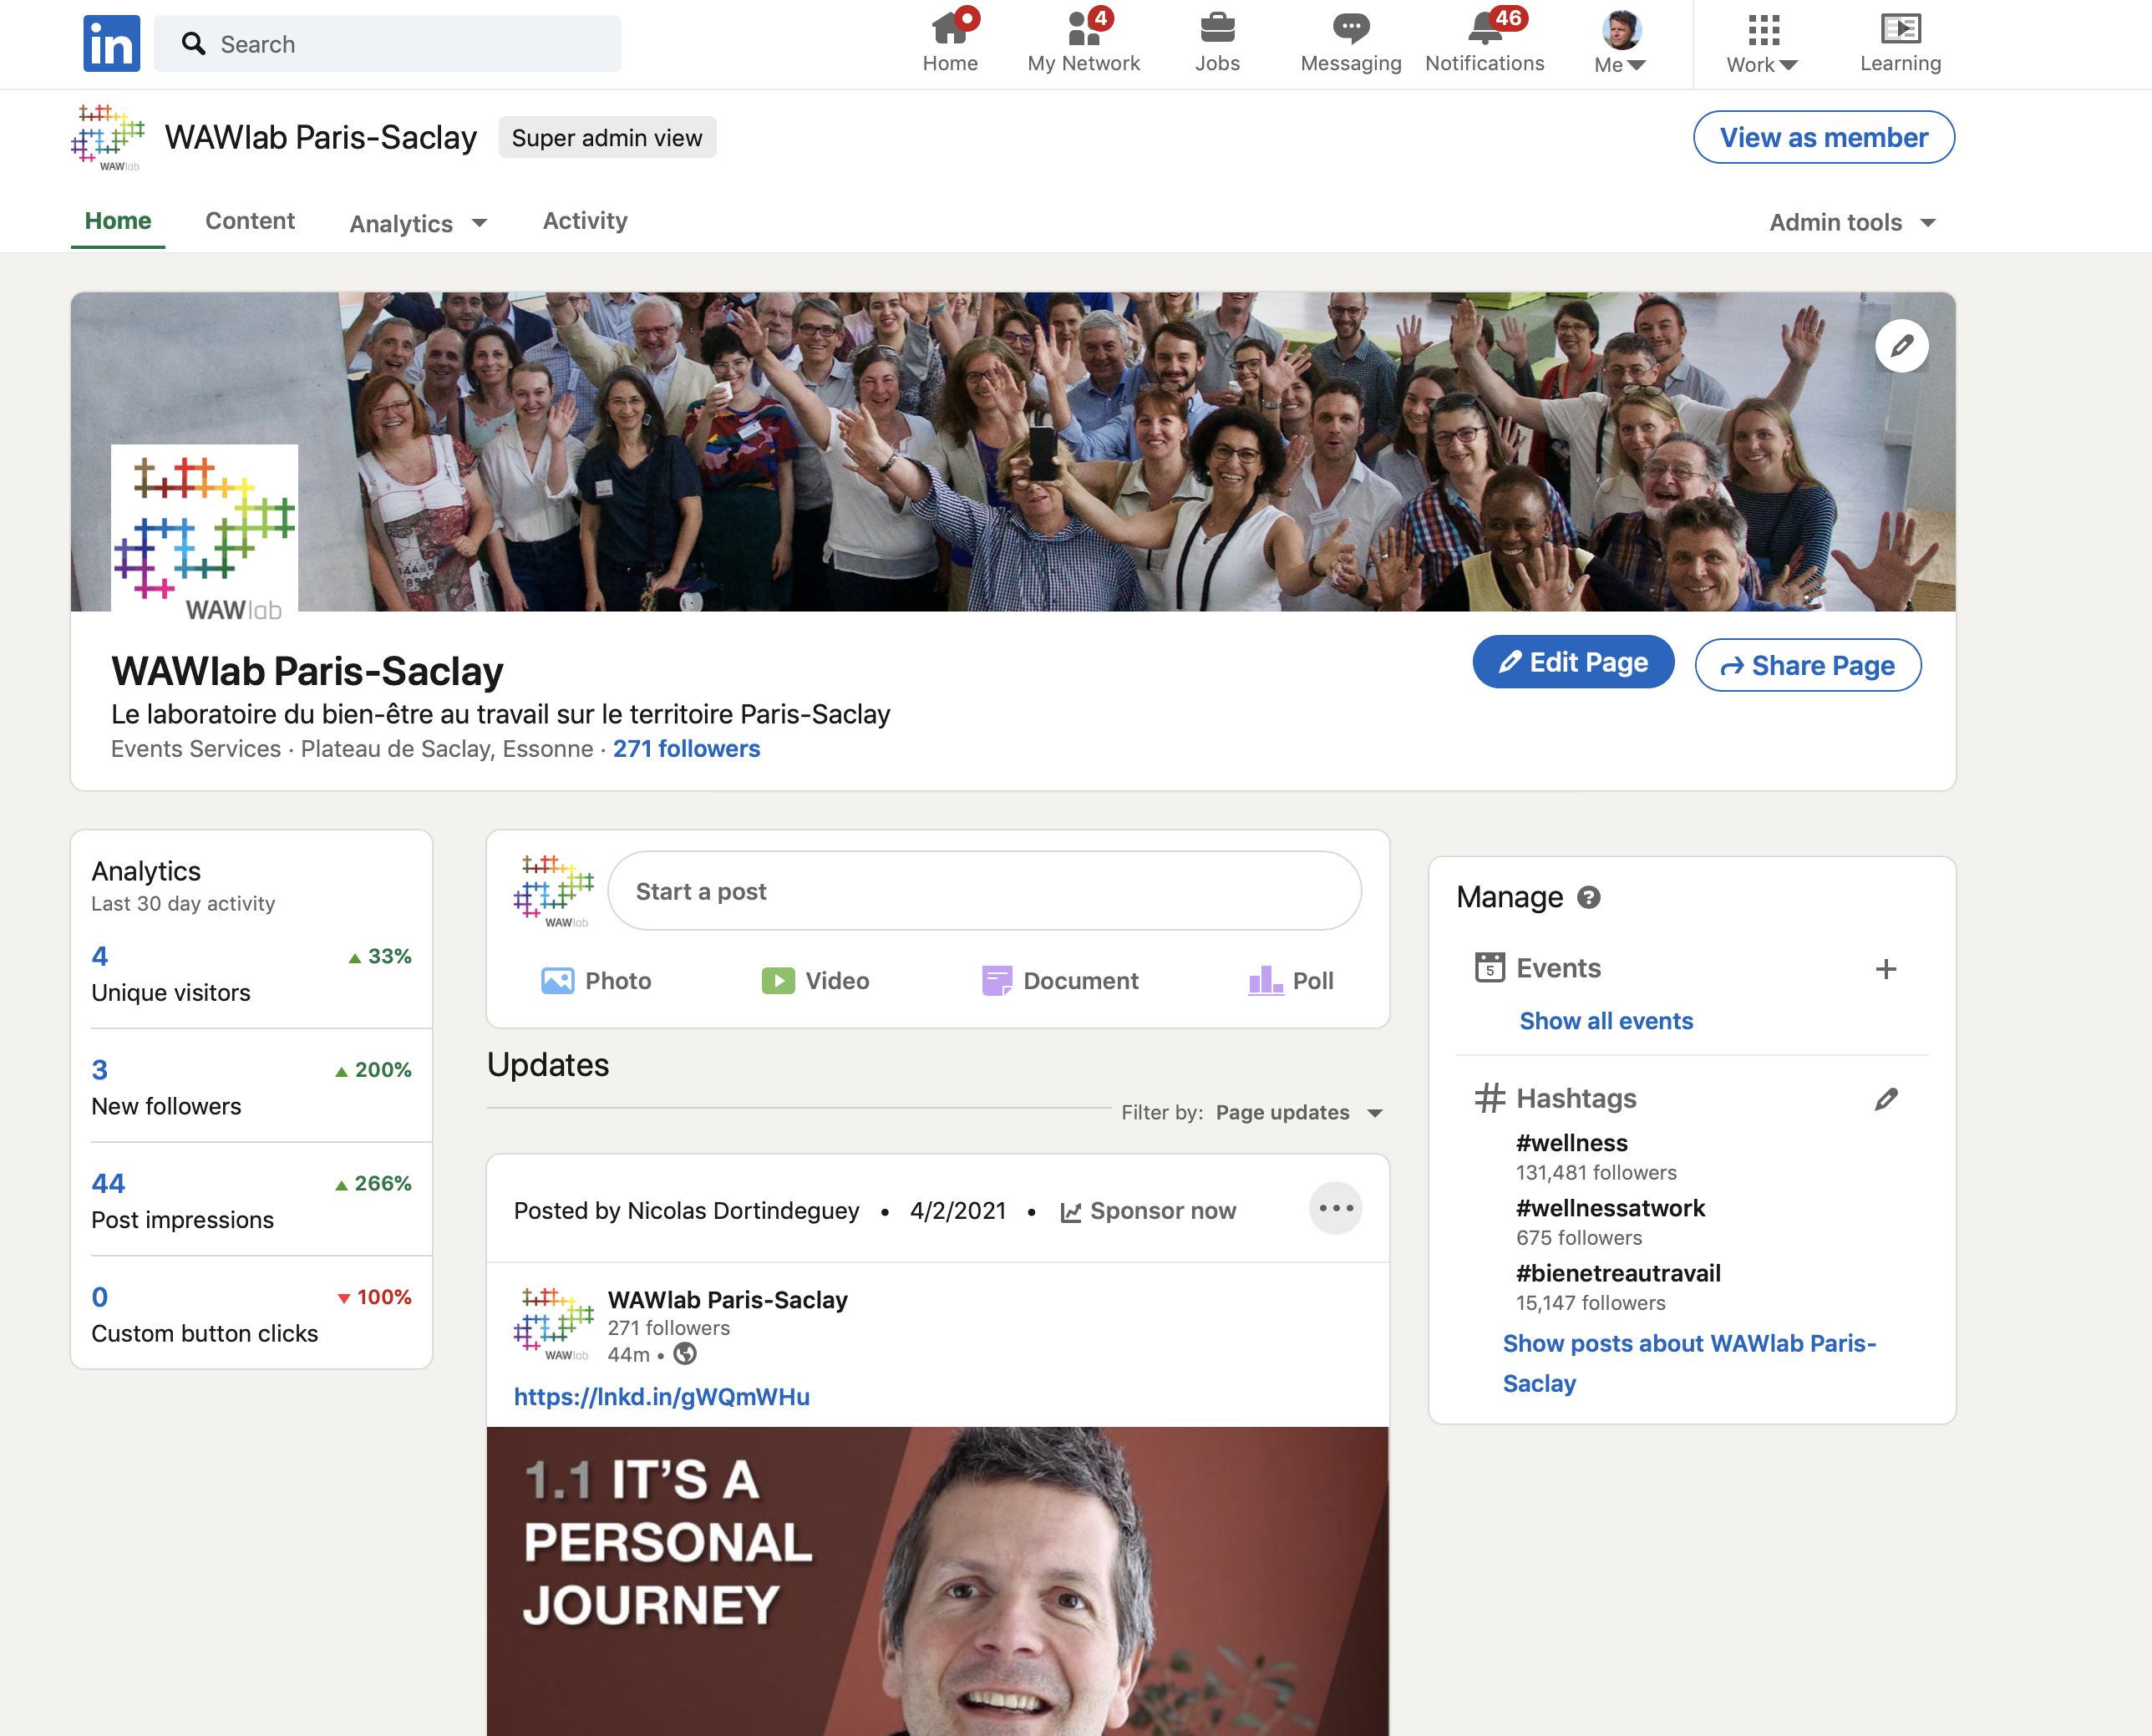
Task: Switch to the Activity tab
Action: coord(585,221)
